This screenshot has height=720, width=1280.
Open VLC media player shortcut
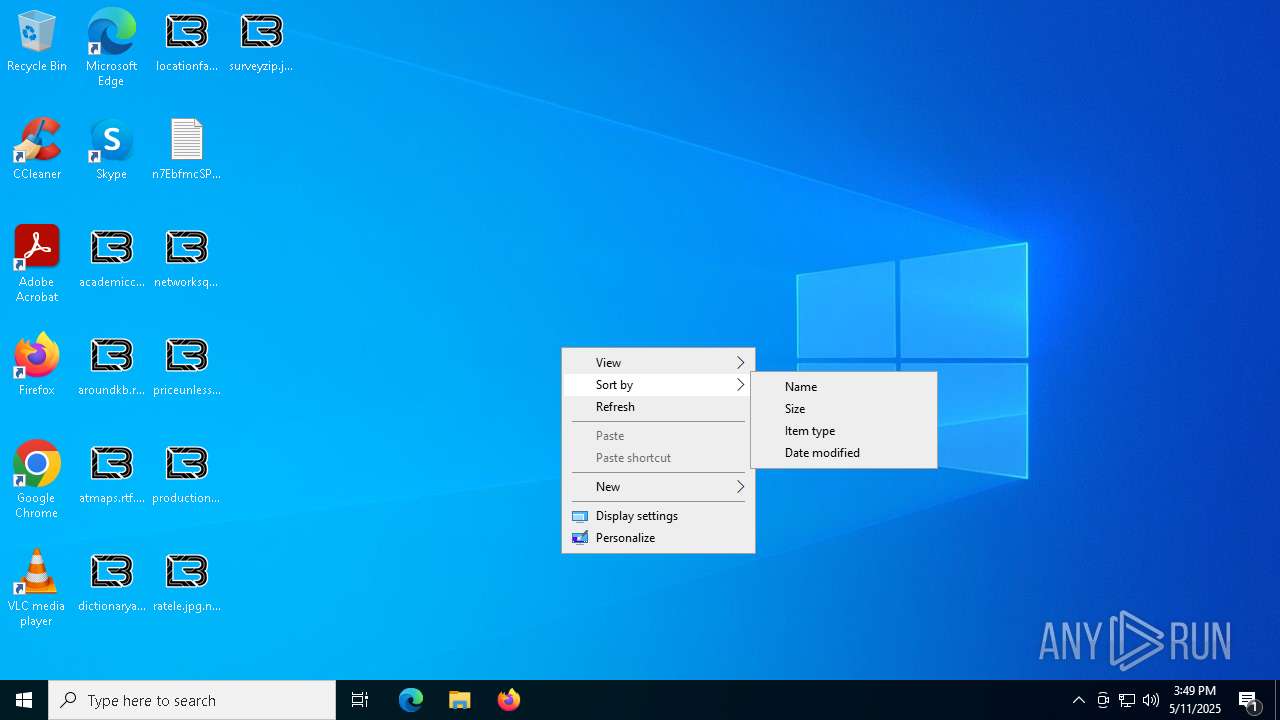37,588
